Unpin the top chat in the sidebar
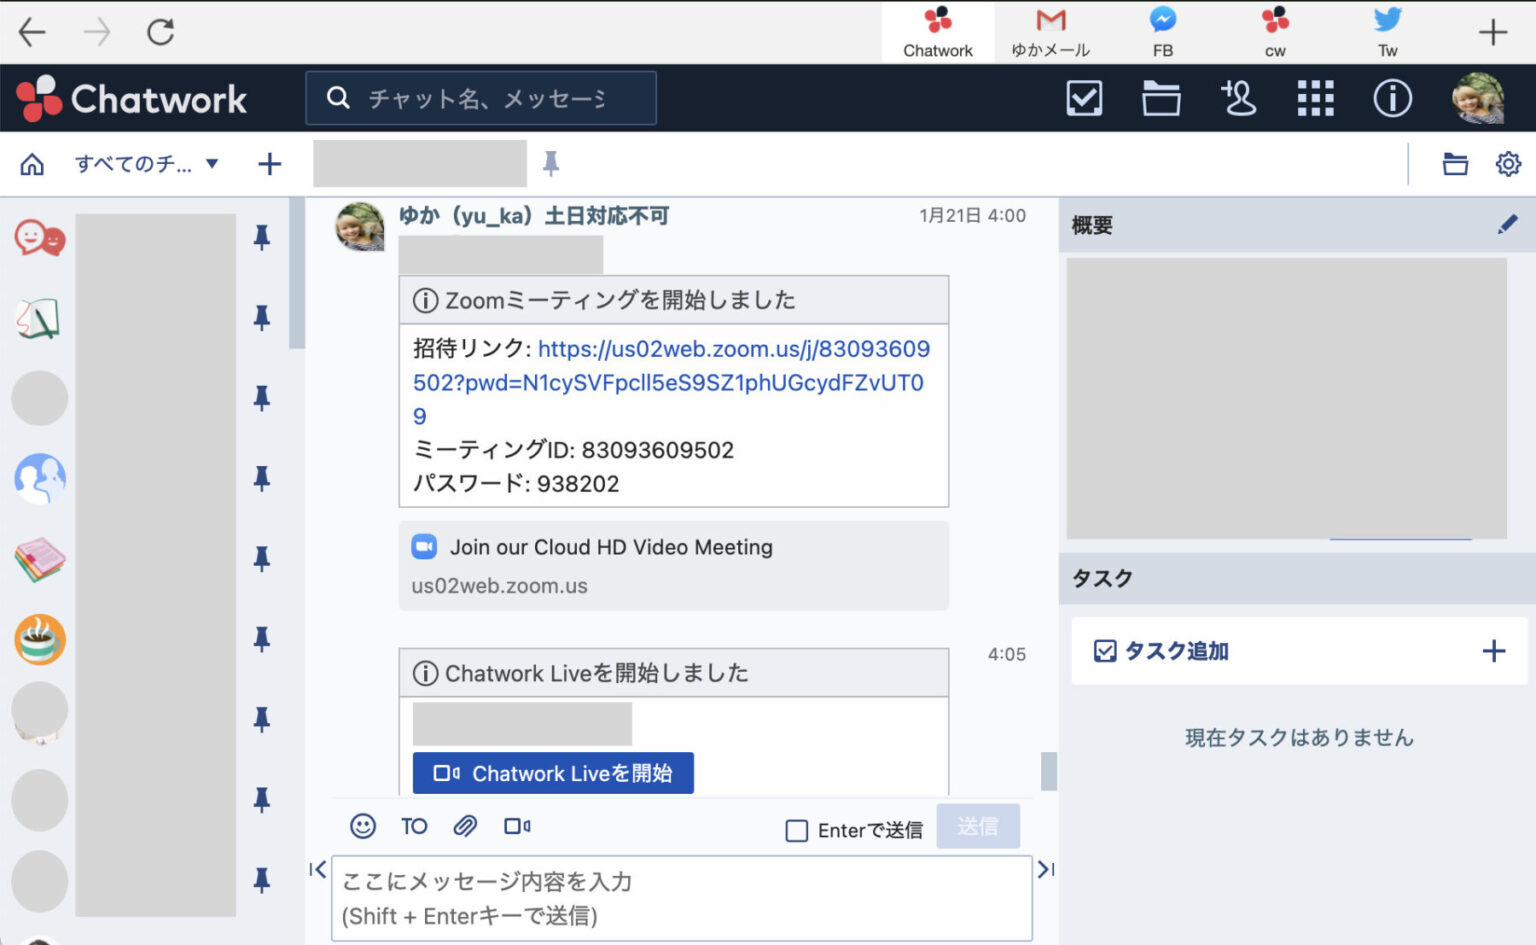This screenshot has width=1536, height=945. [x=261, y=238]
